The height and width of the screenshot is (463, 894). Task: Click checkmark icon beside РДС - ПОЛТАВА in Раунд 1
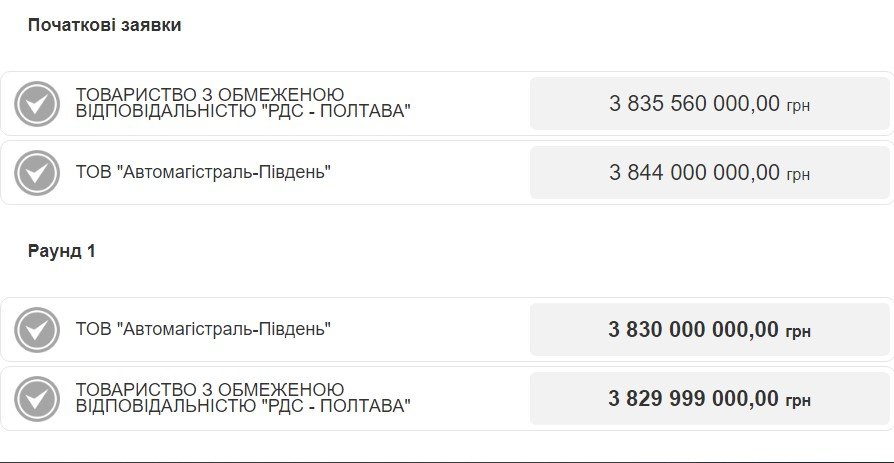[38, 399]
